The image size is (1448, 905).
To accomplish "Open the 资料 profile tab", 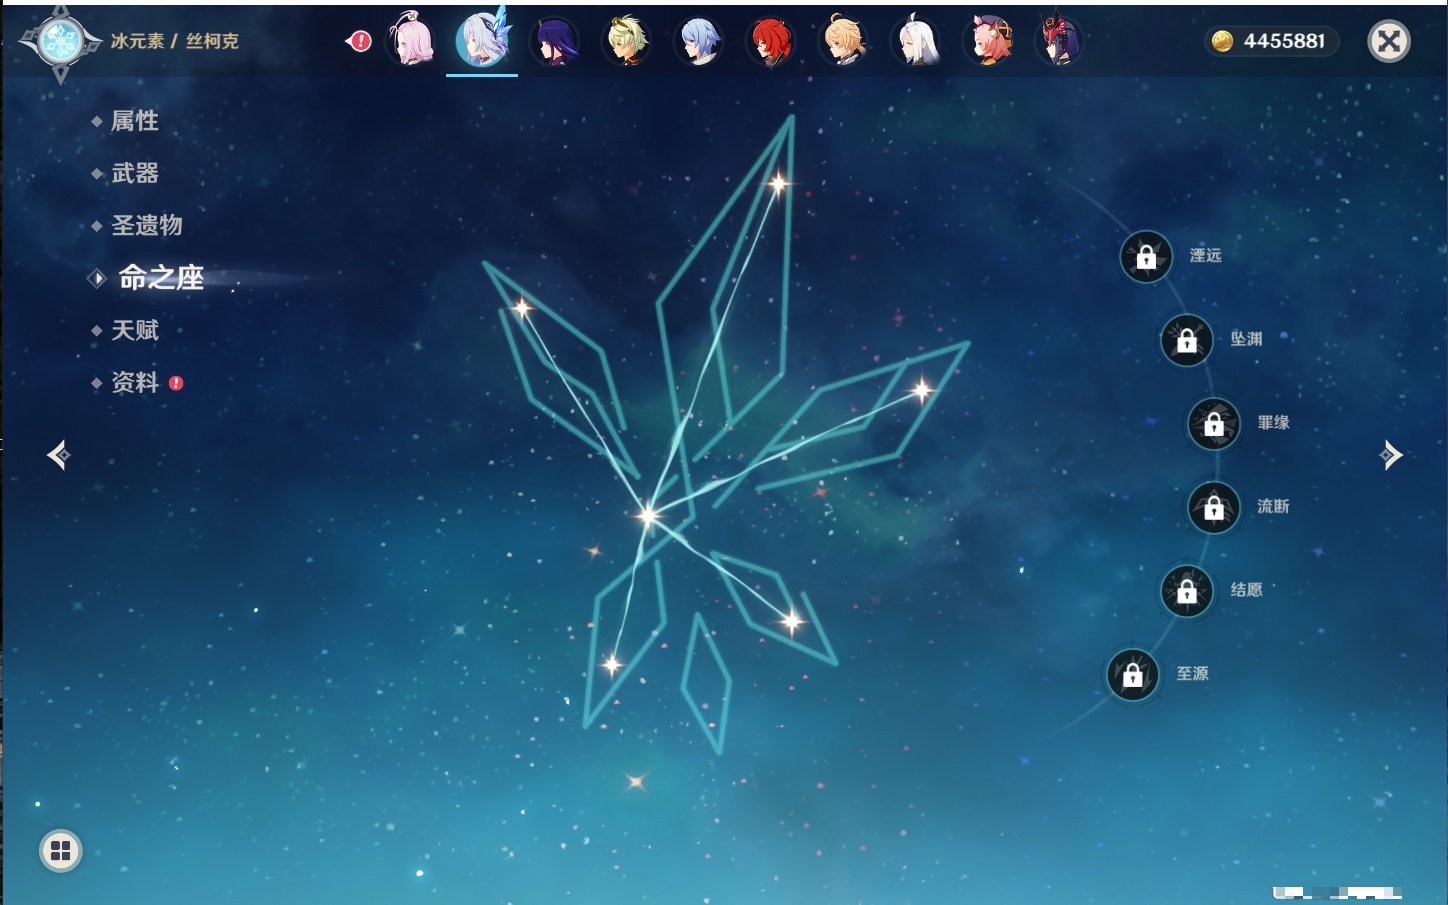I will (x=135, y=382).
